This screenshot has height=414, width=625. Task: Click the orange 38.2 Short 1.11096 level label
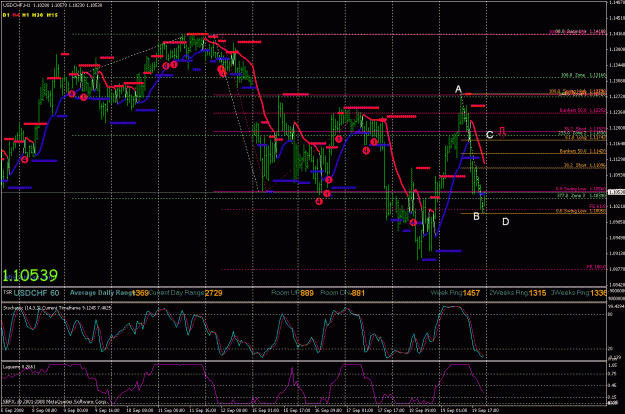(585, 165)
